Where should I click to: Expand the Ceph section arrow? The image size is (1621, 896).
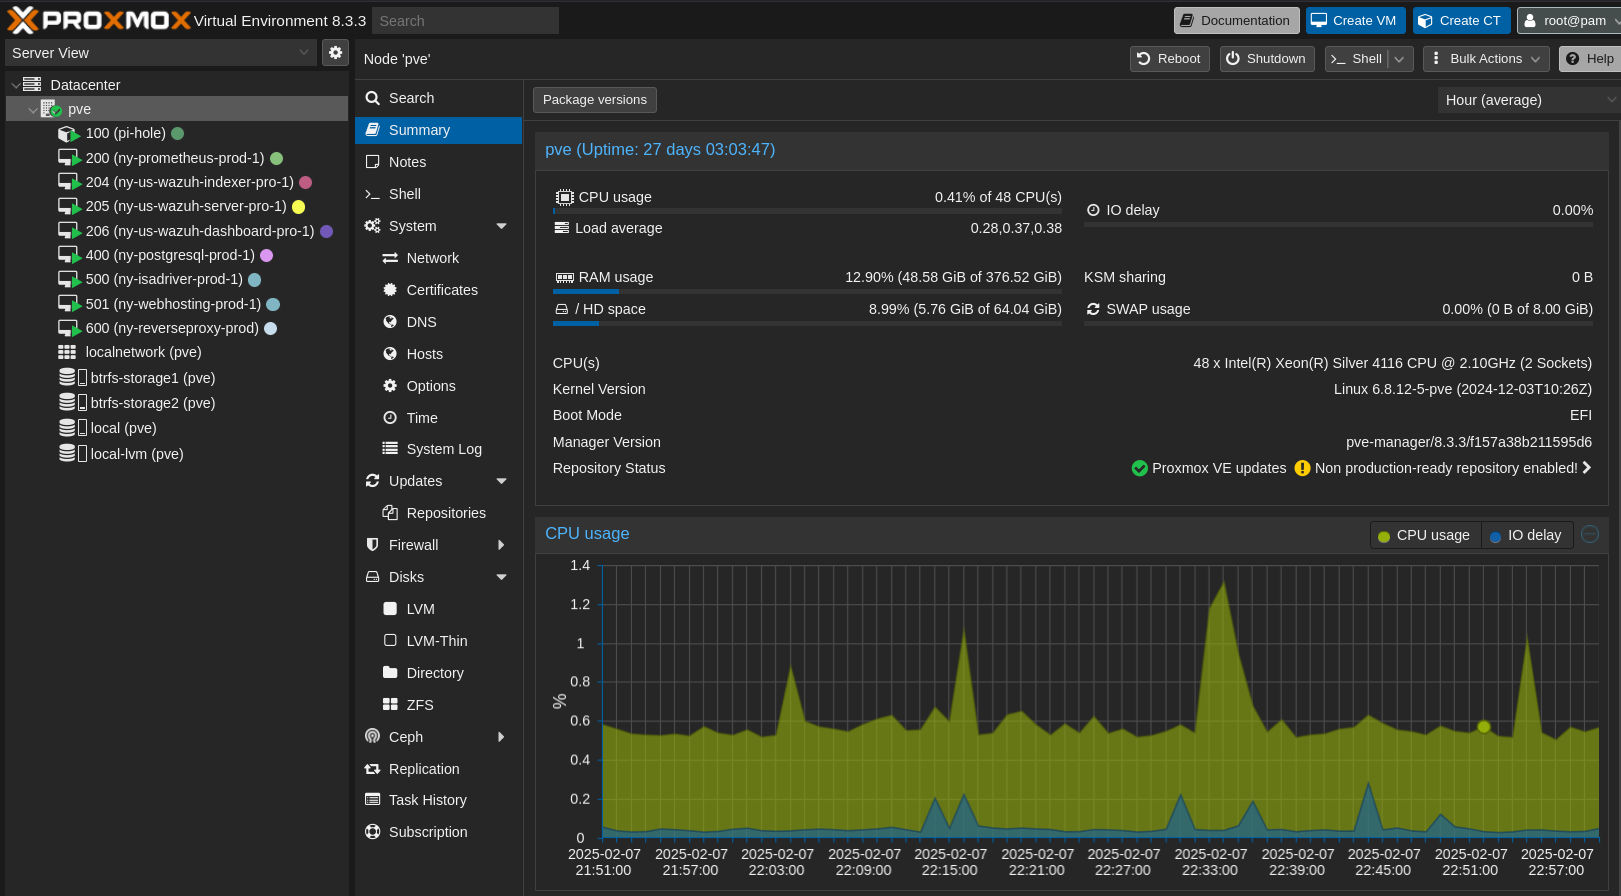click(502, 737)
